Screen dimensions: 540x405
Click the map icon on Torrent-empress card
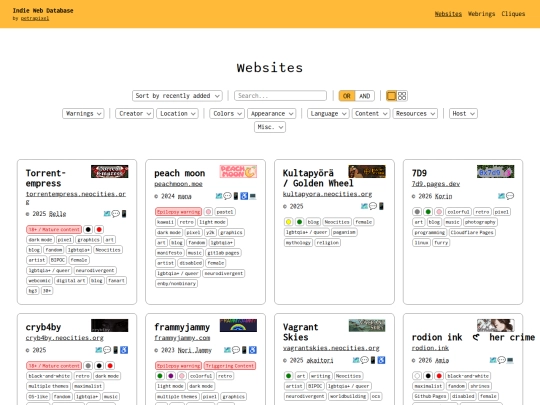tap(107, 214)
